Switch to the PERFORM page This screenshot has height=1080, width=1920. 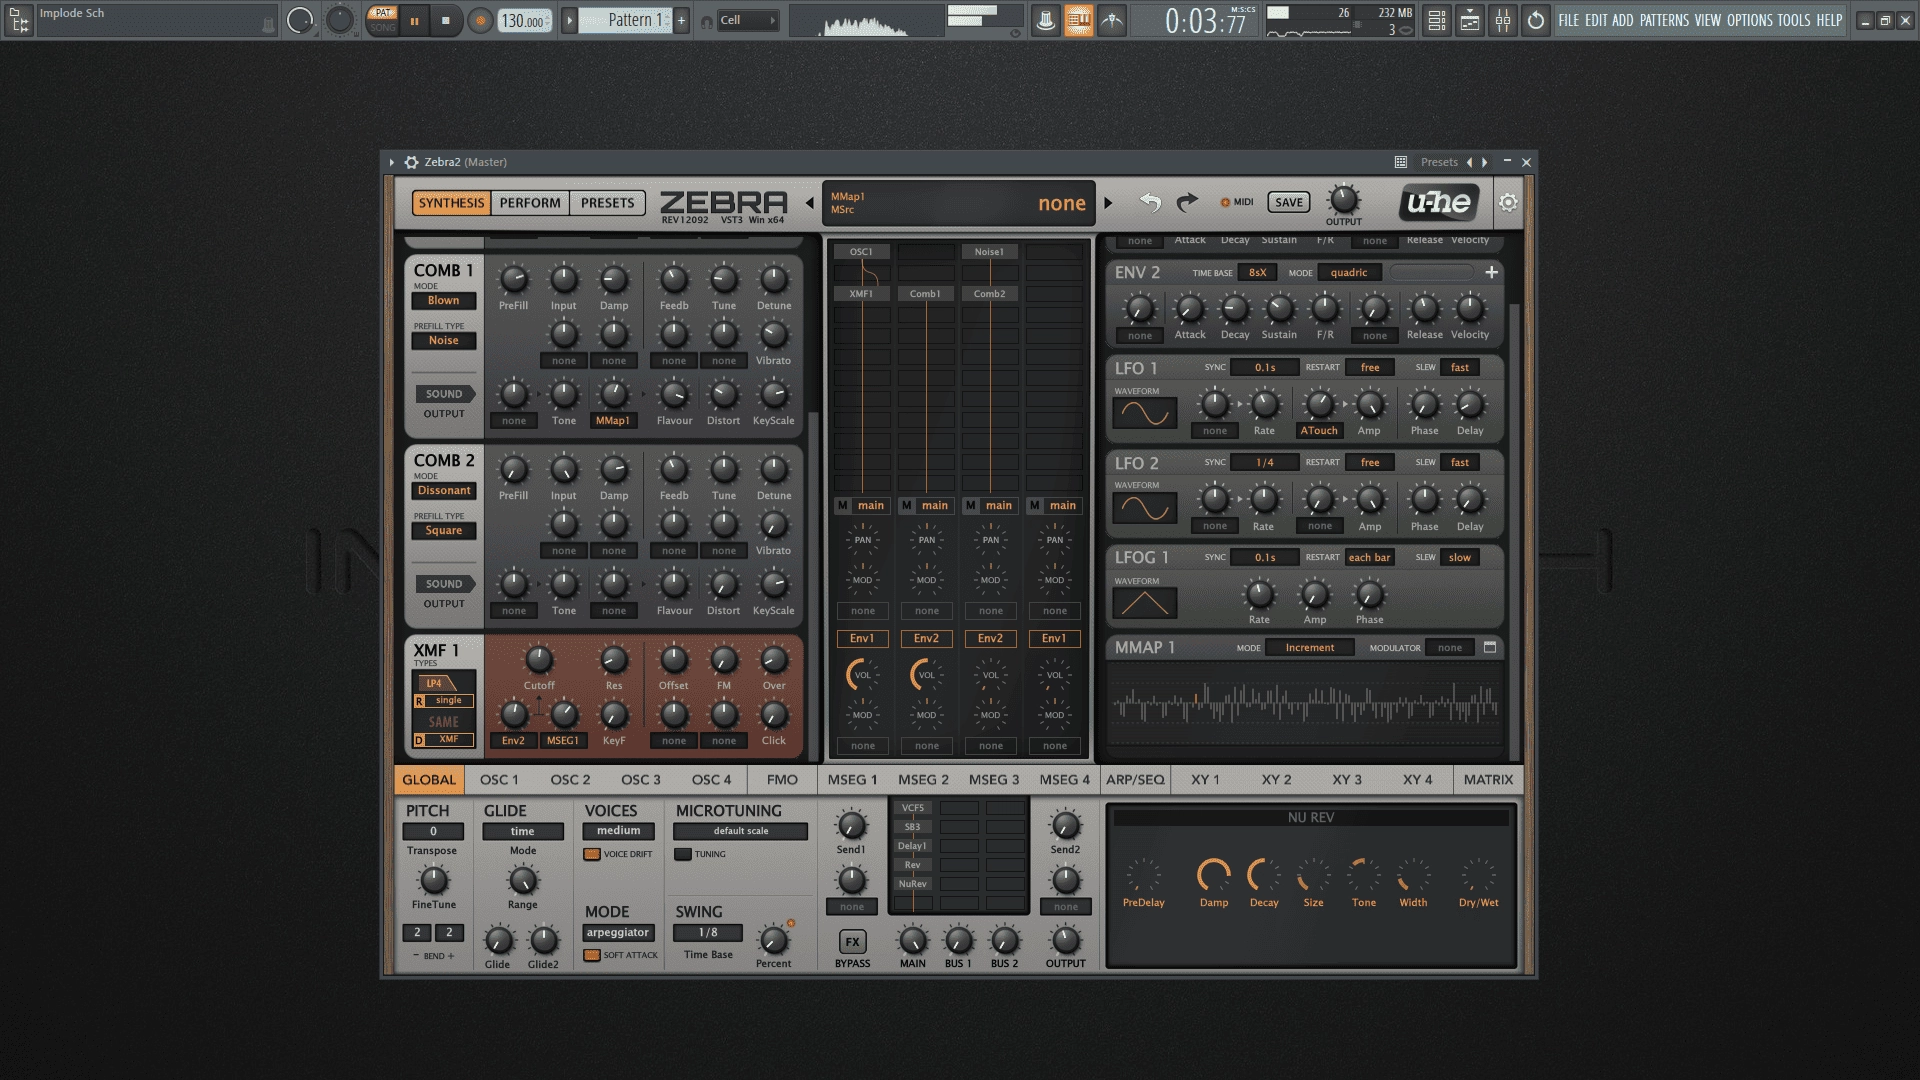coord(530,203)
